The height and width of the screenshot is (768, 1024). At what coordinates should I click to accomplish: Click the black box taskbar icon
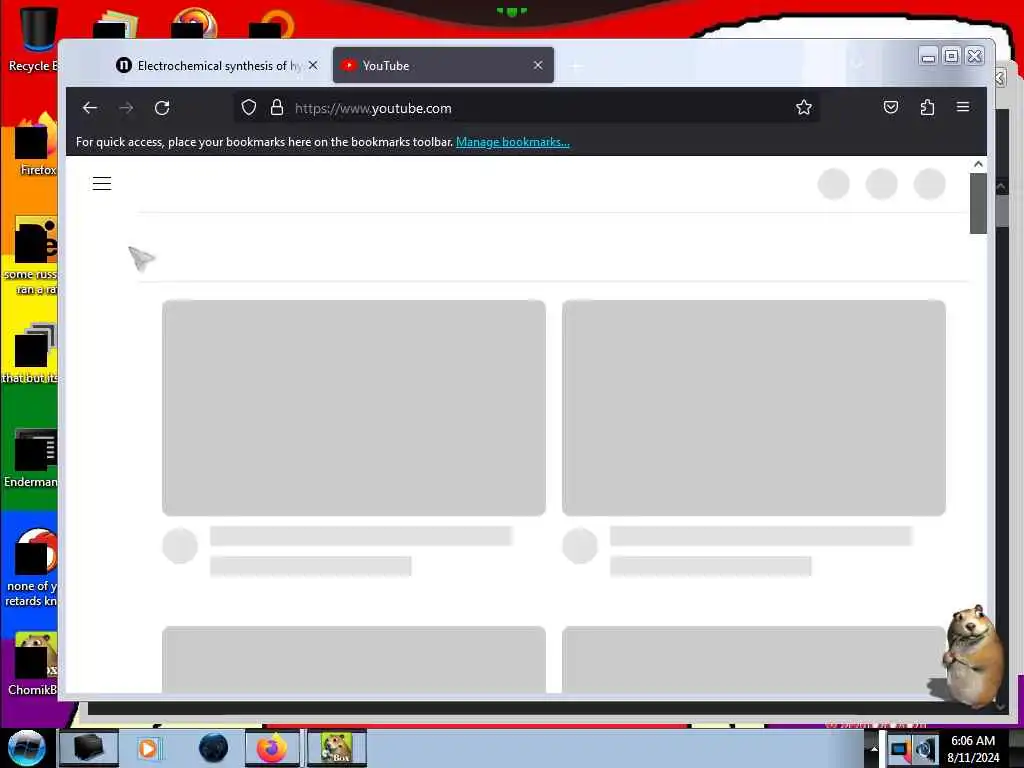pyautogui.click(x=89, y=748)
